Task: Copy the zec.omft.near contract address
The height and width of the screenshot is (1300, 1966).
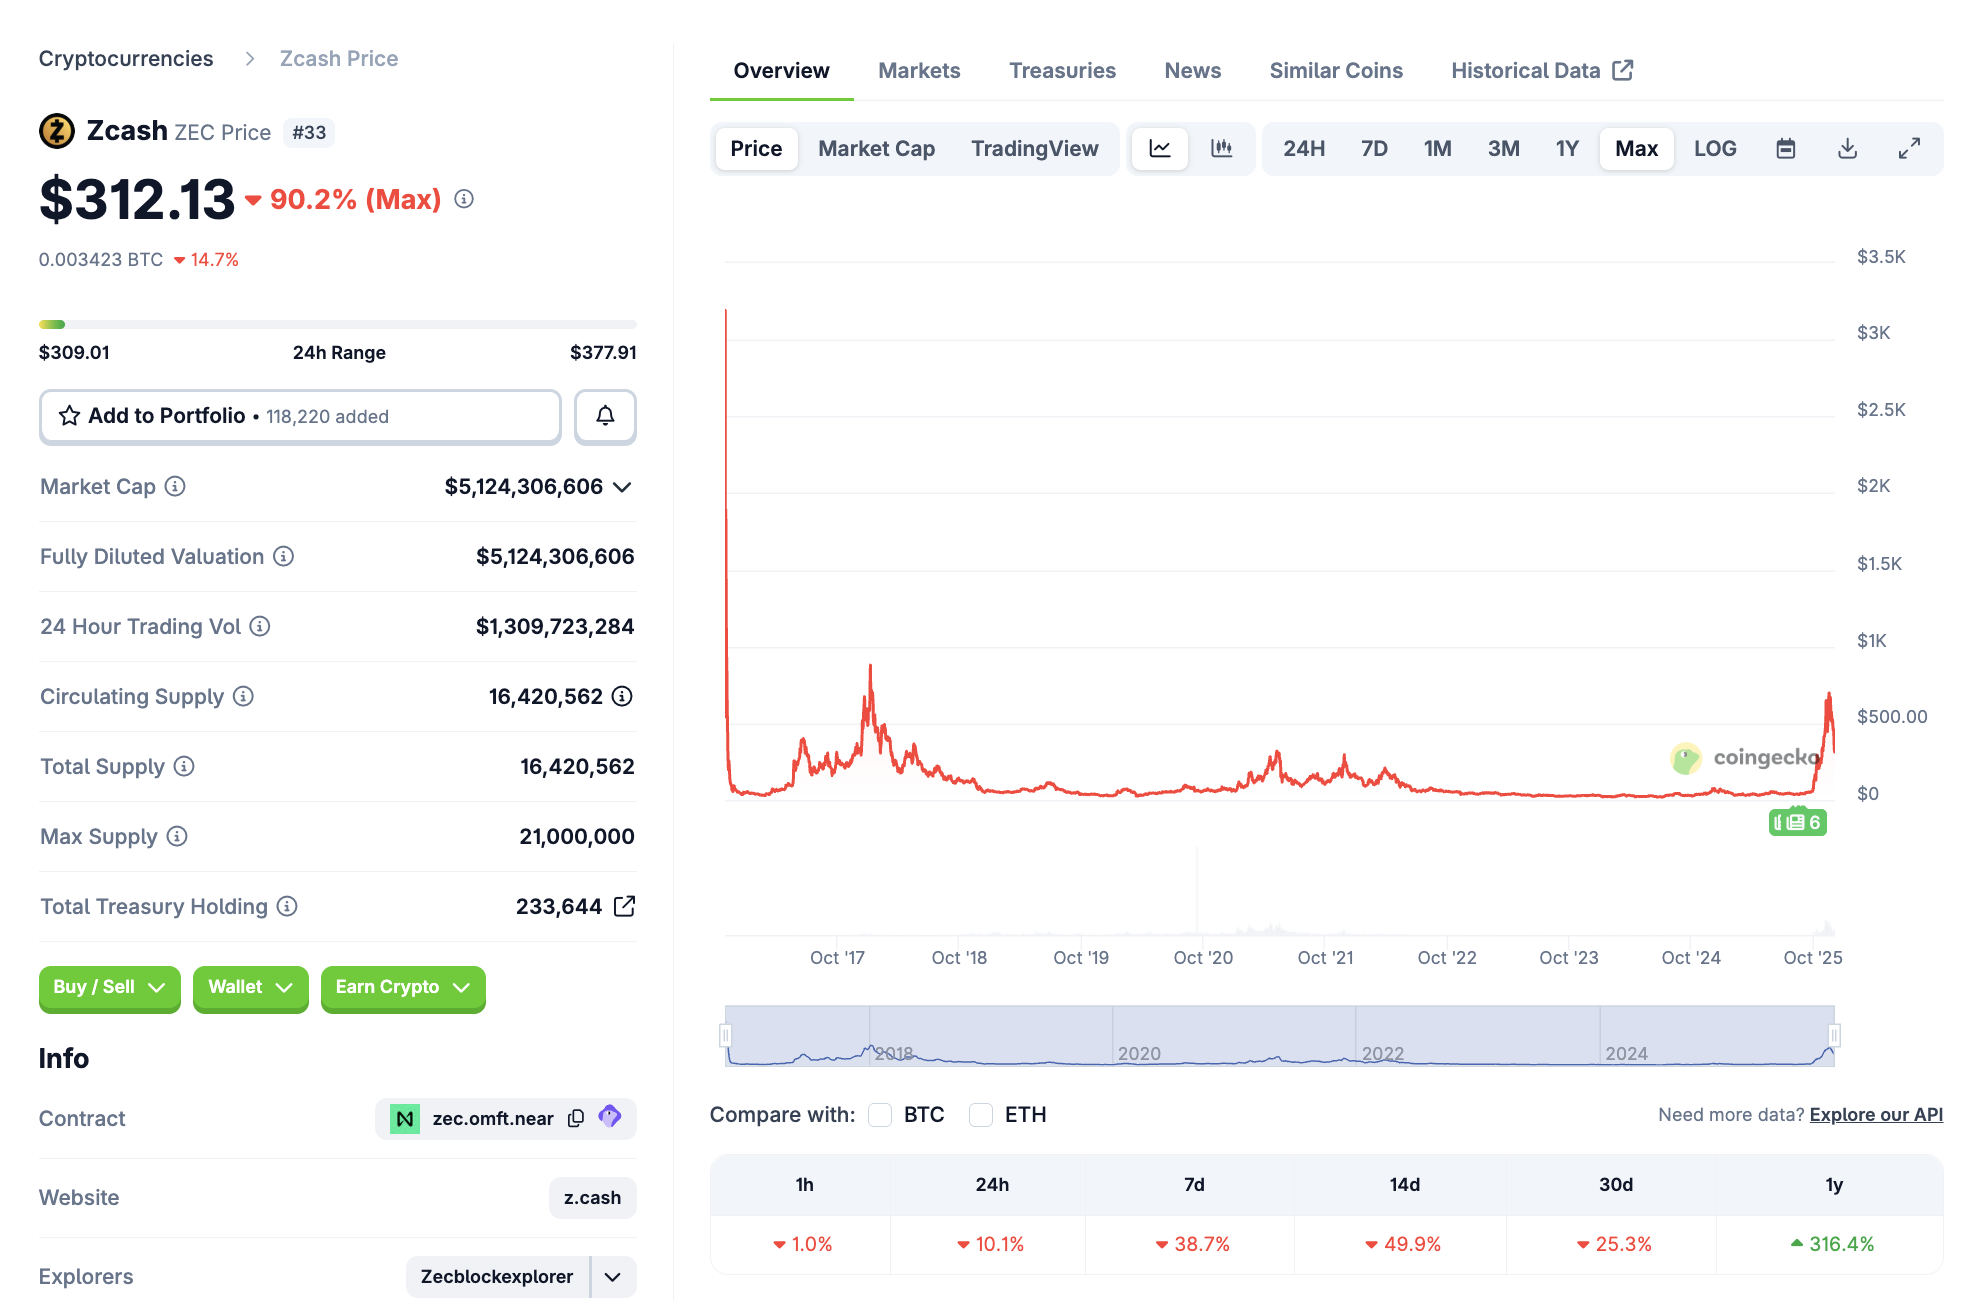Action: pyautogui.click(x=576, y=1118)
